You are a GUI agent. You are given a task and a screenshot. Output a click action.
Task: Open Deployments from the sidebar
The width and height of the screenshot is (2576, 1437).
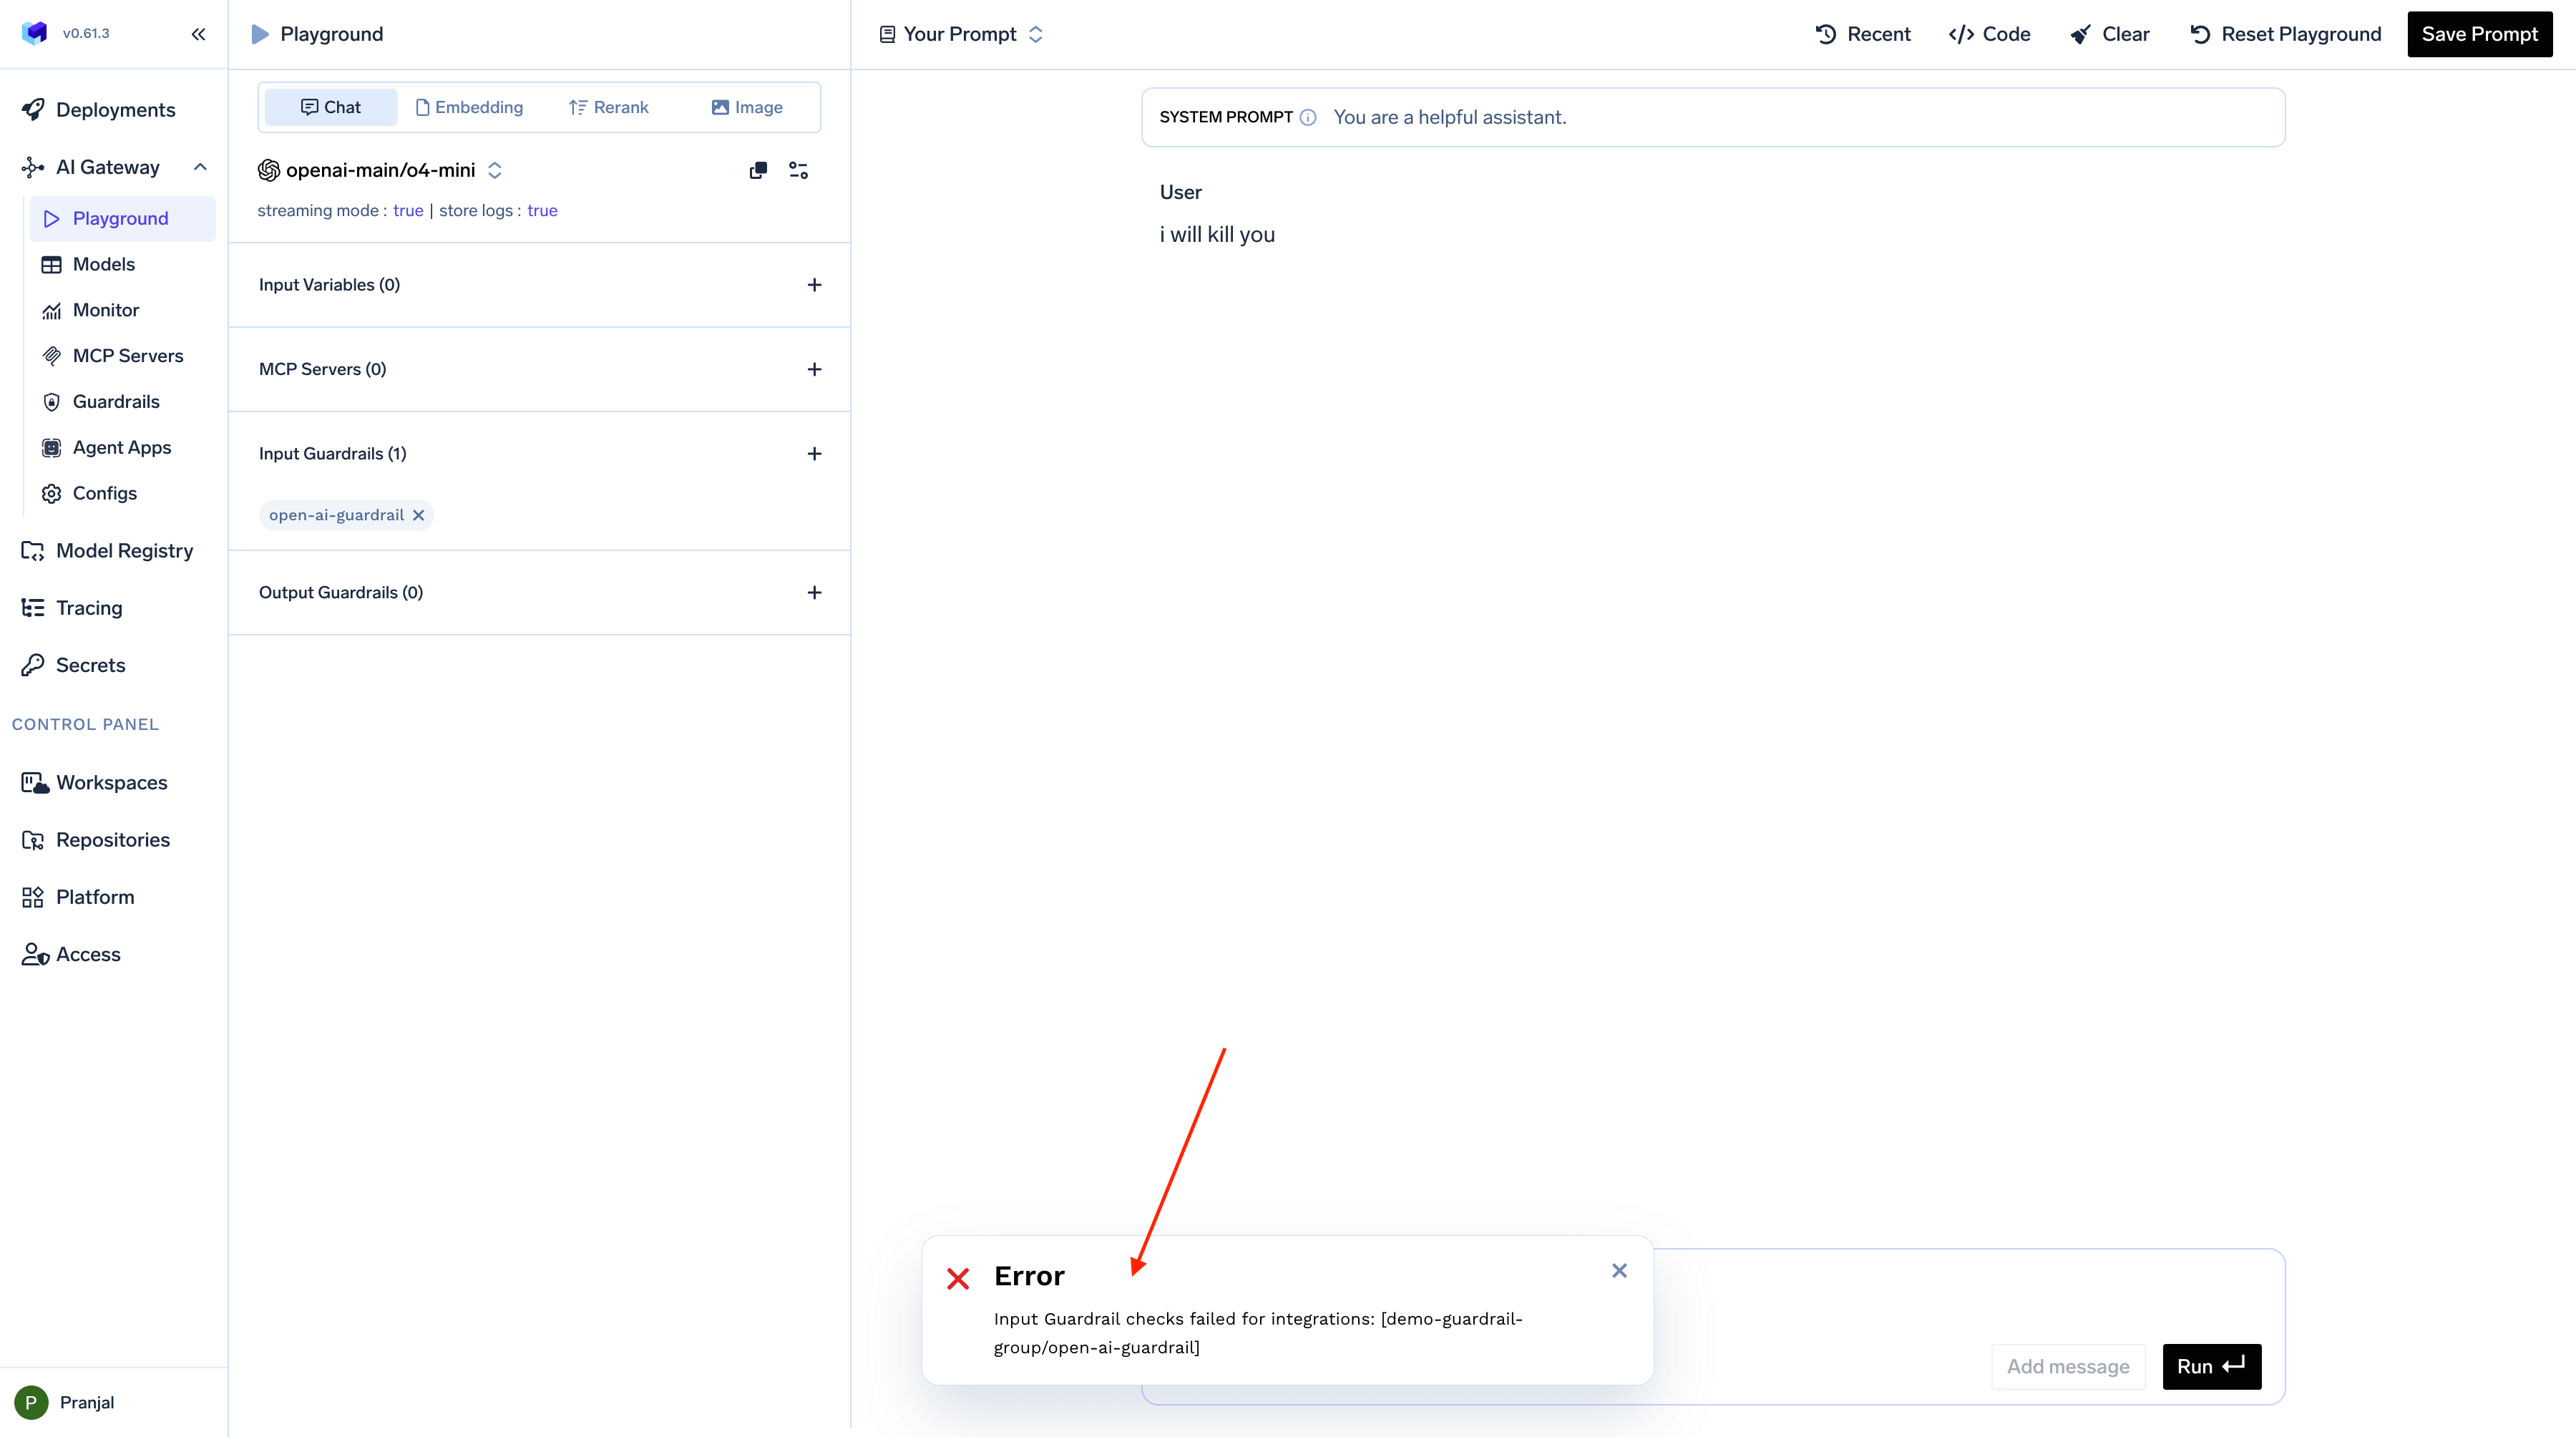point(115,110)
